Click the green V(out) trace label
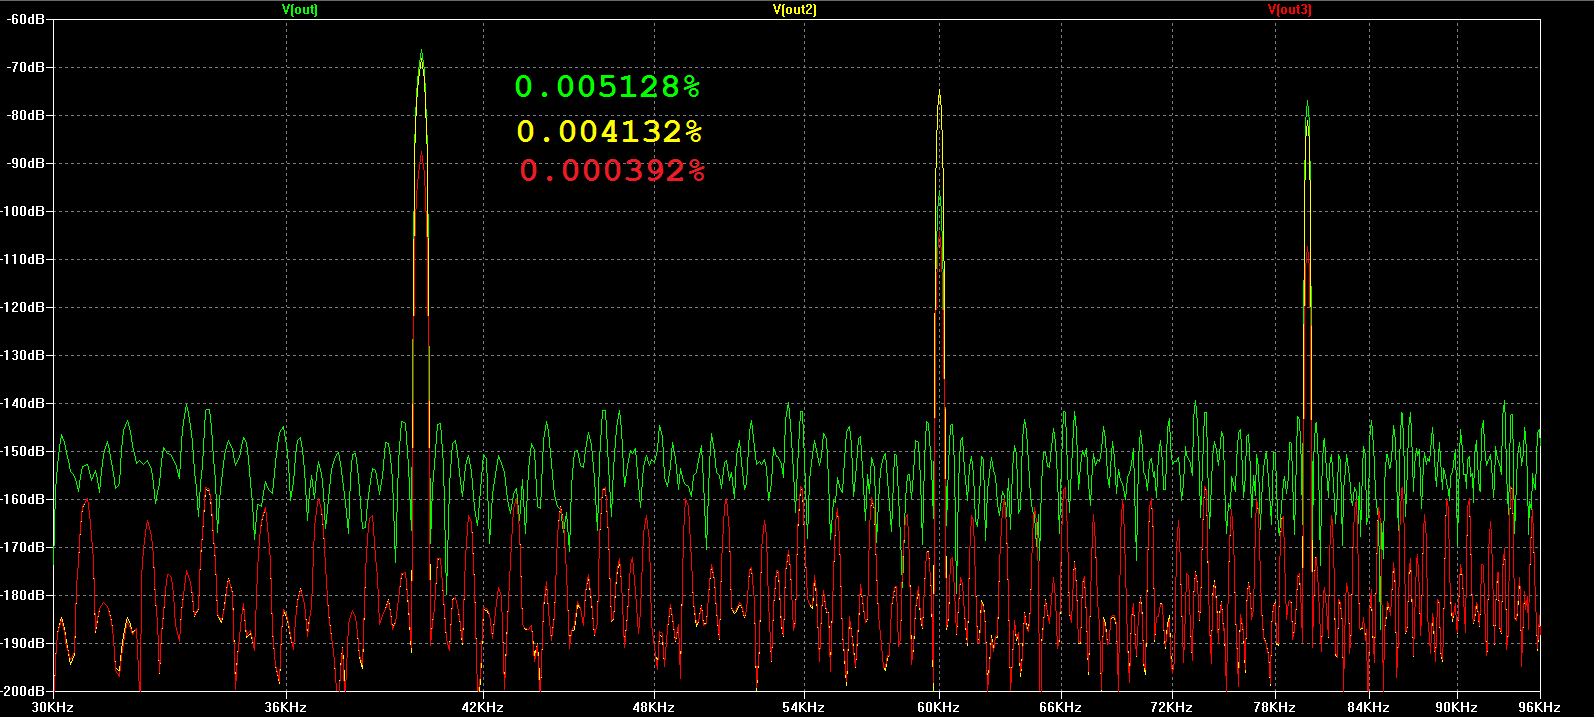The height and width of the screenshot is (717, 1594). click(x=300, y=9)
